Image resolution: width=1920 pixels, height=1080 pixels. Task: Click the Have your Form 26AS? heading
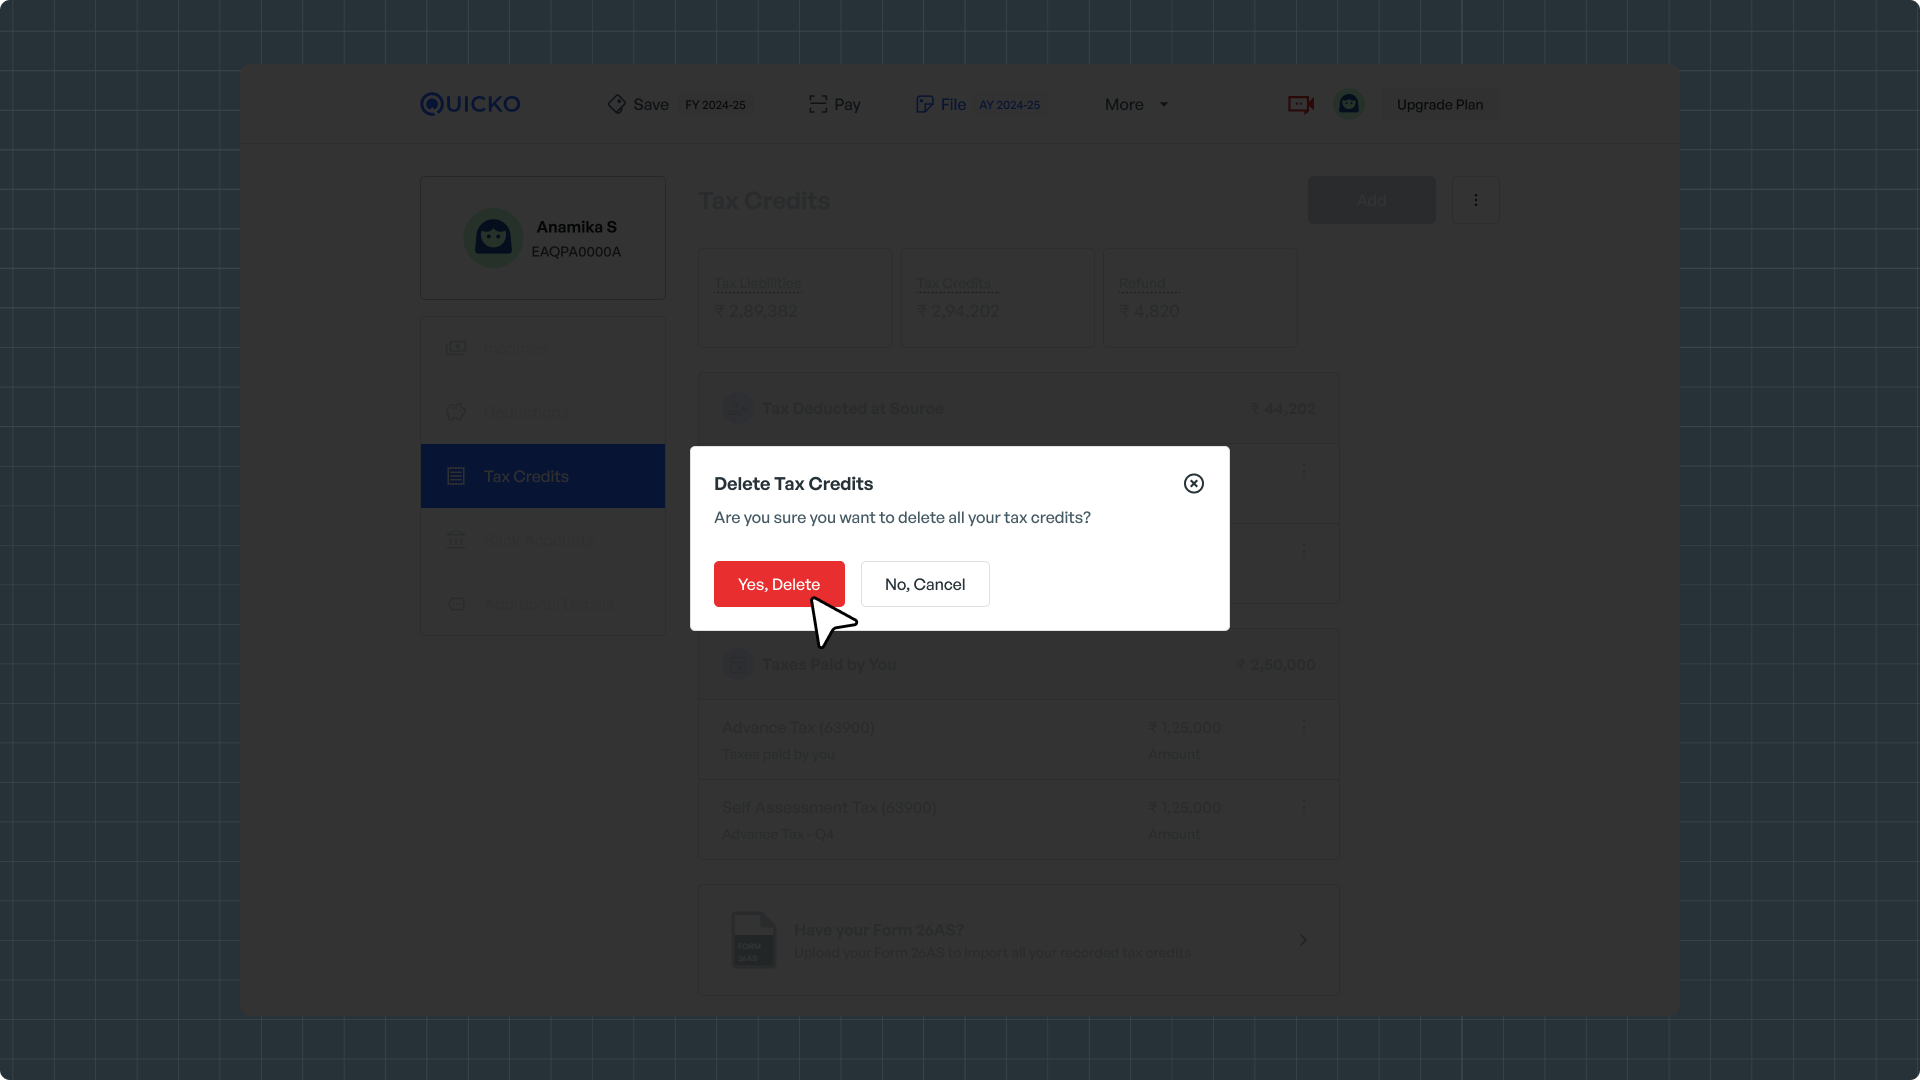pos(879,930)
